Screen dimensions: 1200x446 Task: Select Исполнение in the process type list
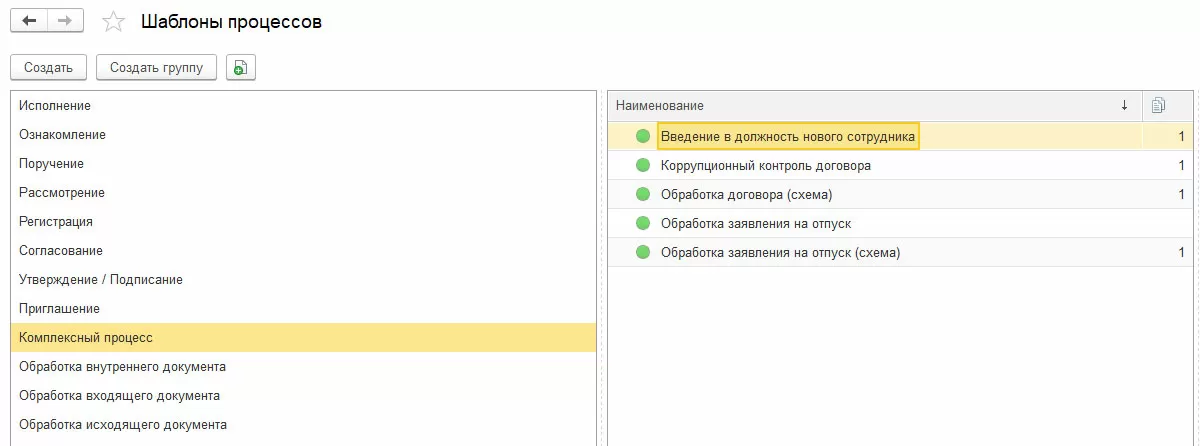coord(303,105)
